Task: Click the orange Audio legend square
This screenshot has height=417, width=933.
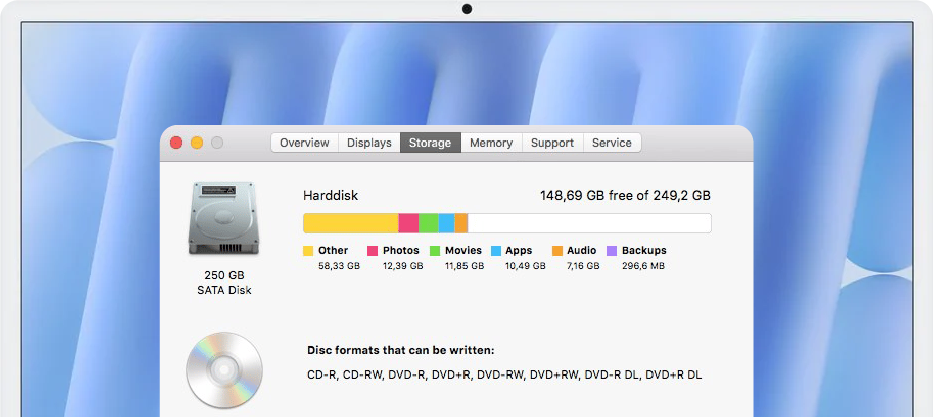Action: (x=557, y=251)
